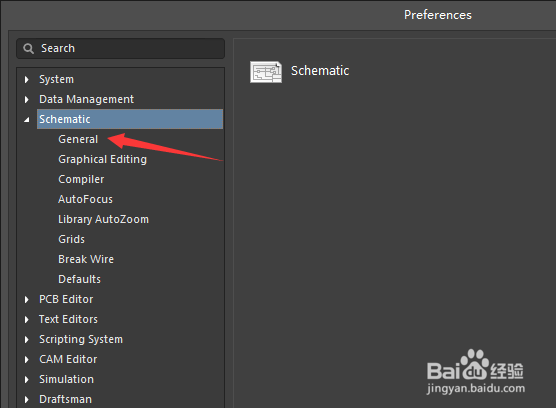Screen dimensions: 556x408
Task: Open Graphical Editing preferences
Action: point(102,160)
